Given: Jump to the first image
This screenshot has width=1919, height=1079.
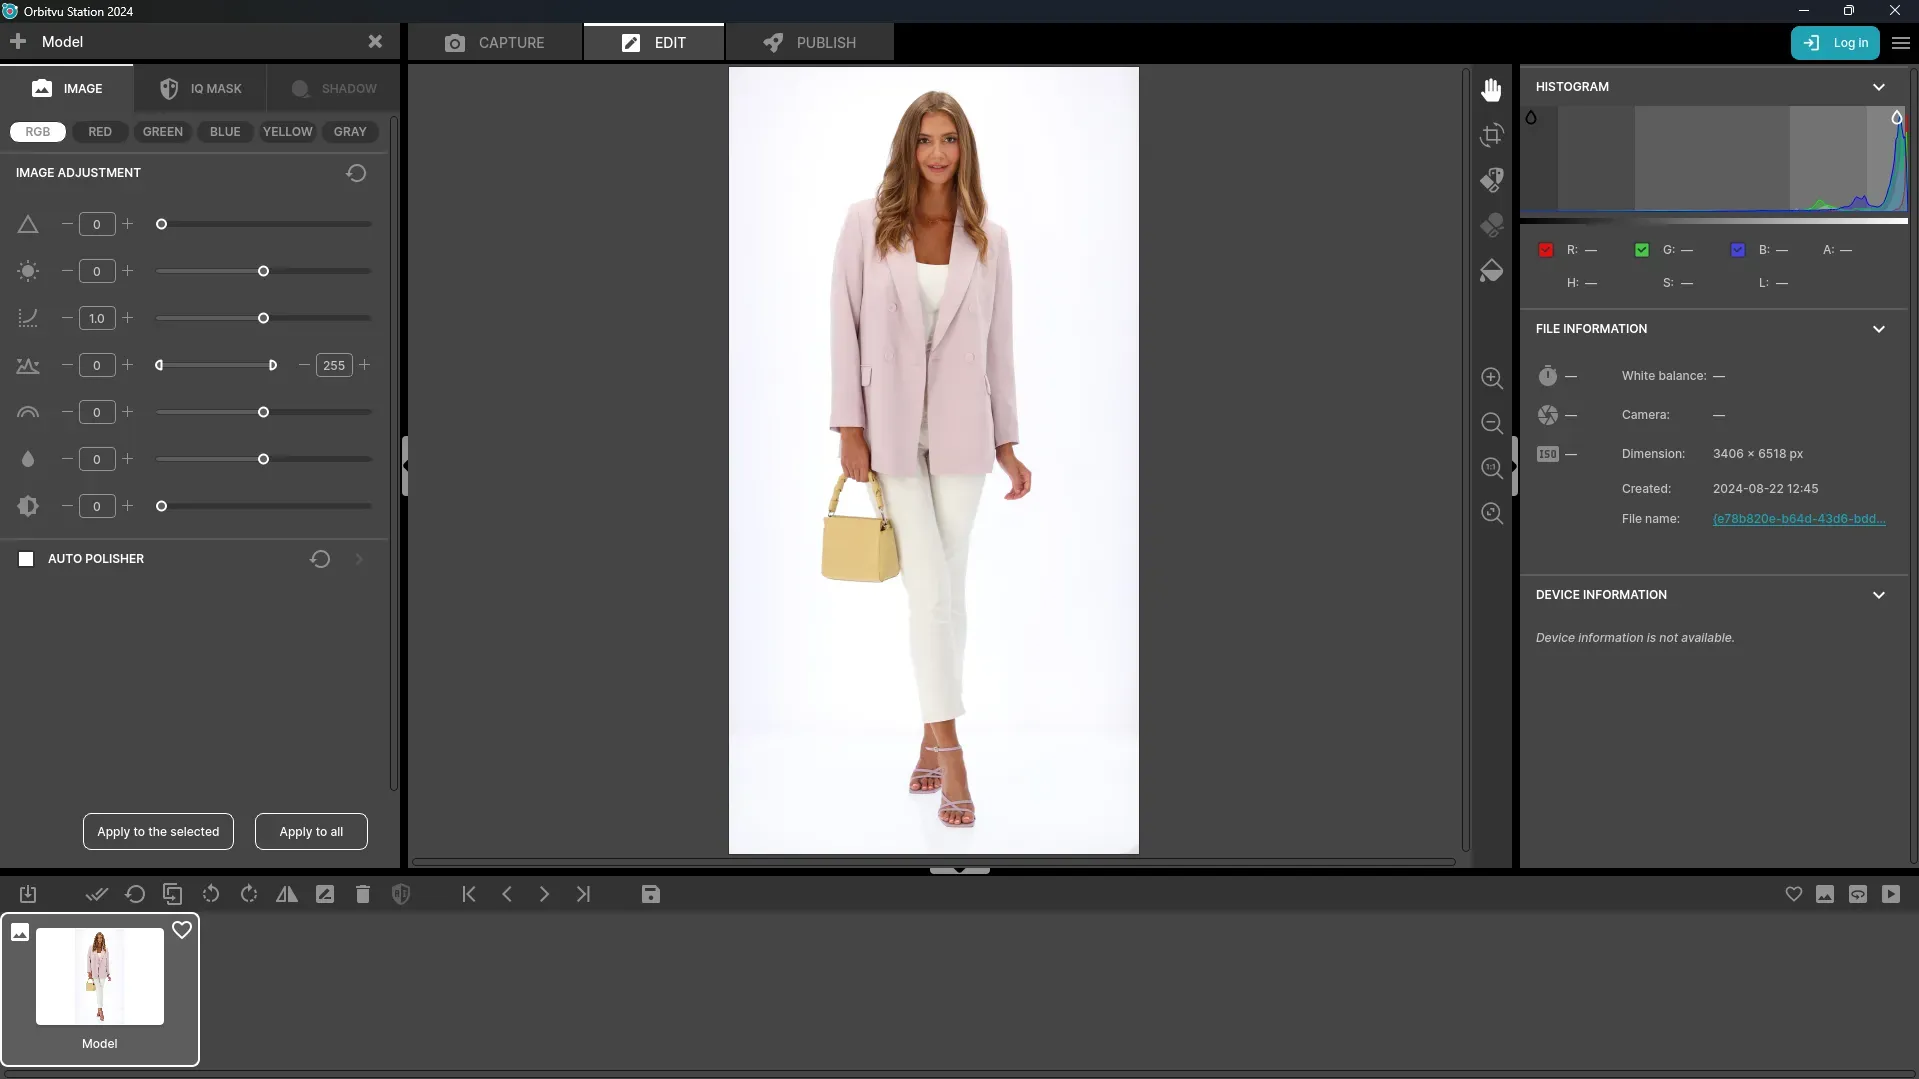Looking at the screenshot, I should tap(469, 894).
